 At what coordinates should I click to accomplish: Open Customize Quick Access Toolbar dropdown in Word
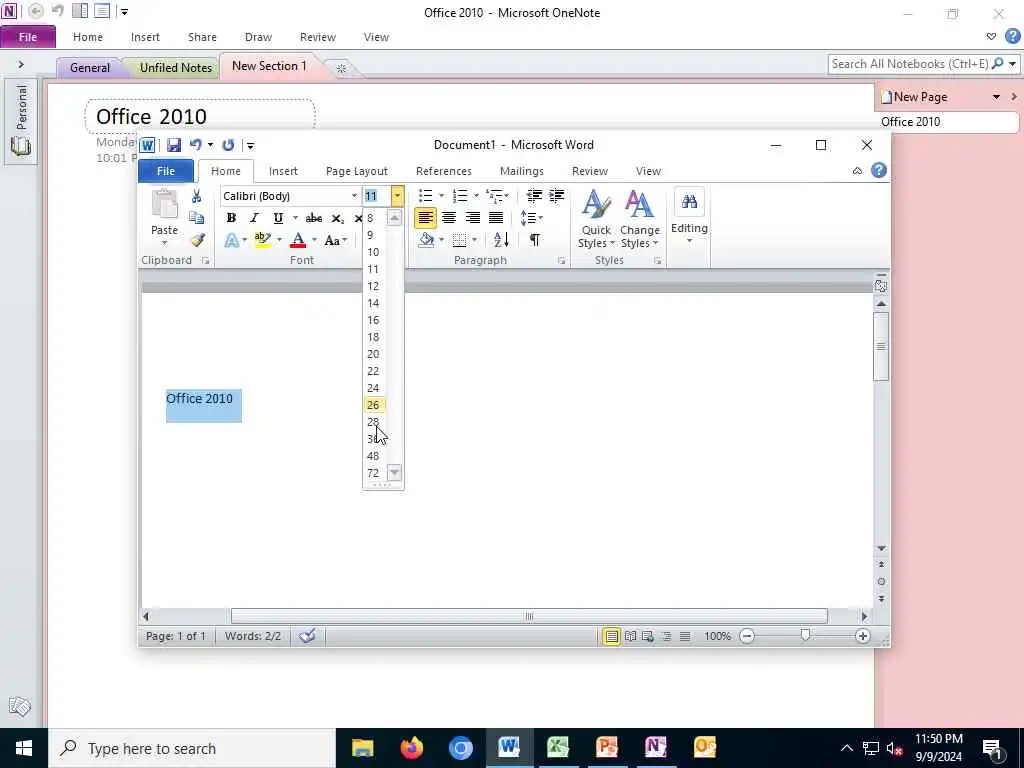pos(250,146)
